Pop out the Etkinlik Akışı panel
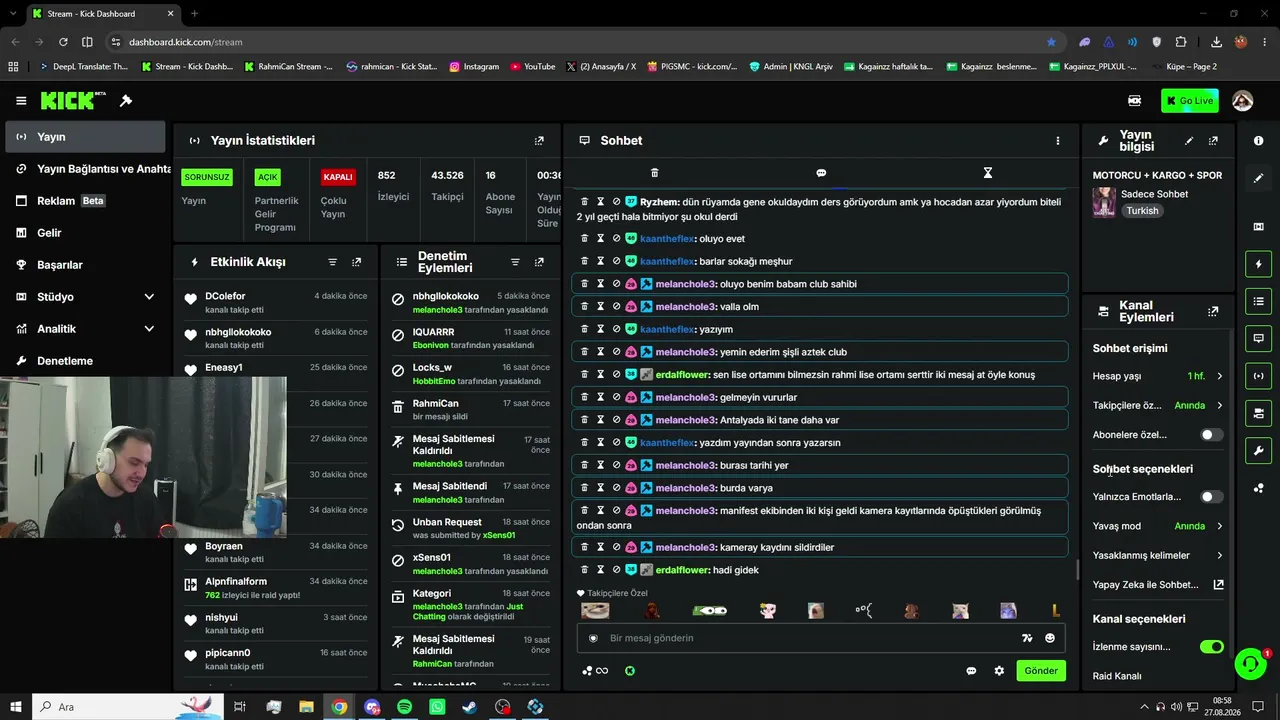 pyautogui.click(x=356, y=262)
